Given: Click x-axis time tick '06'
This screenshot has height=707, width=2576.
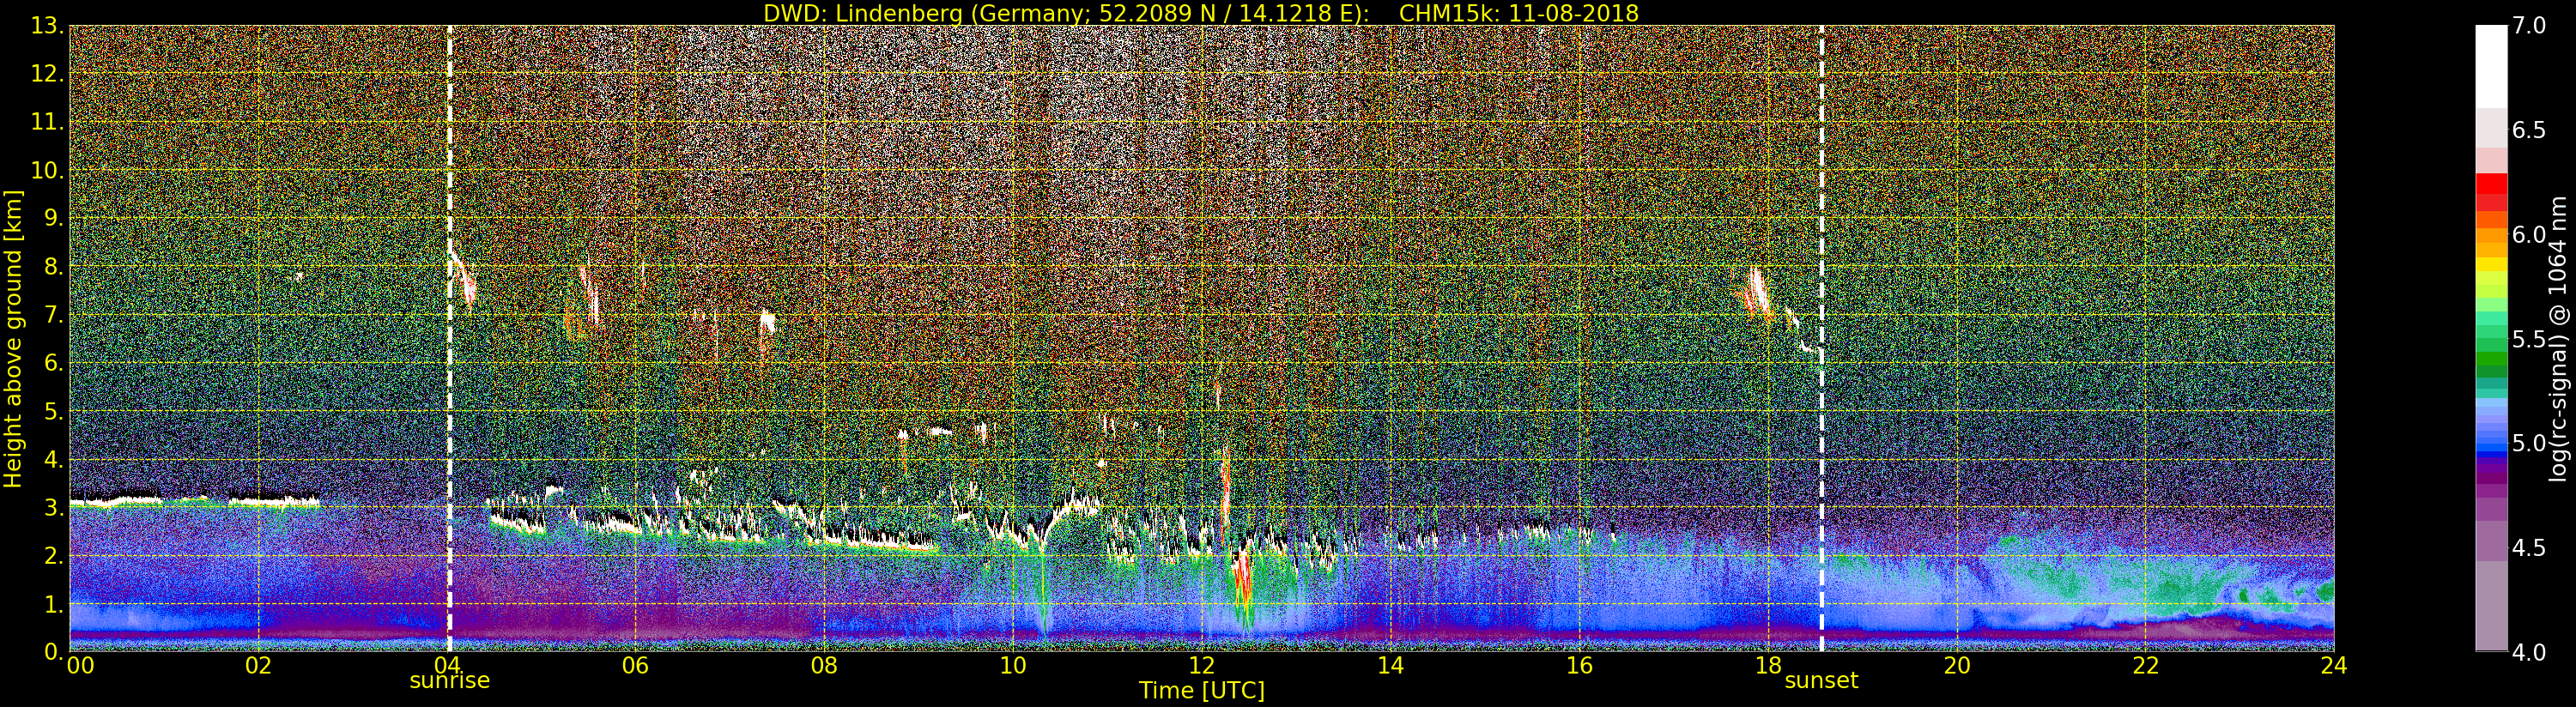Looking at the screenshot, I should click(635, 665).
